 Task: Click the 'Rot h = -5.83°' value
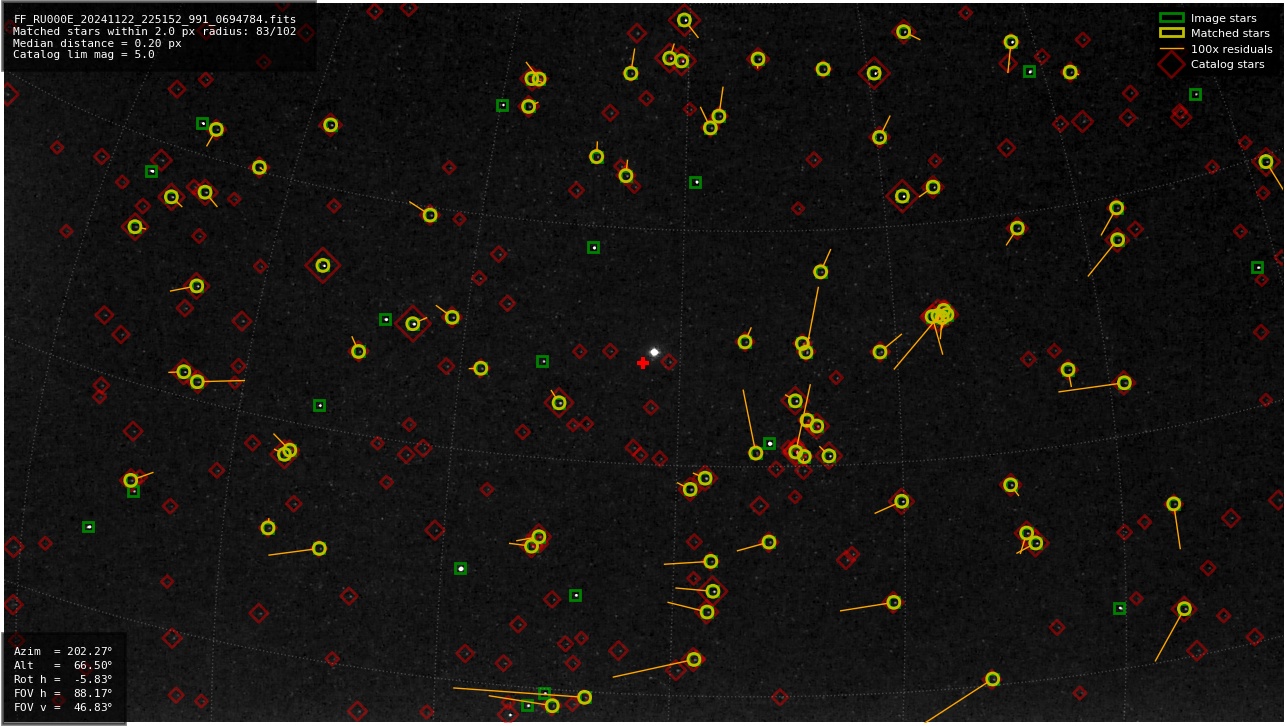(x=63, y=679)
